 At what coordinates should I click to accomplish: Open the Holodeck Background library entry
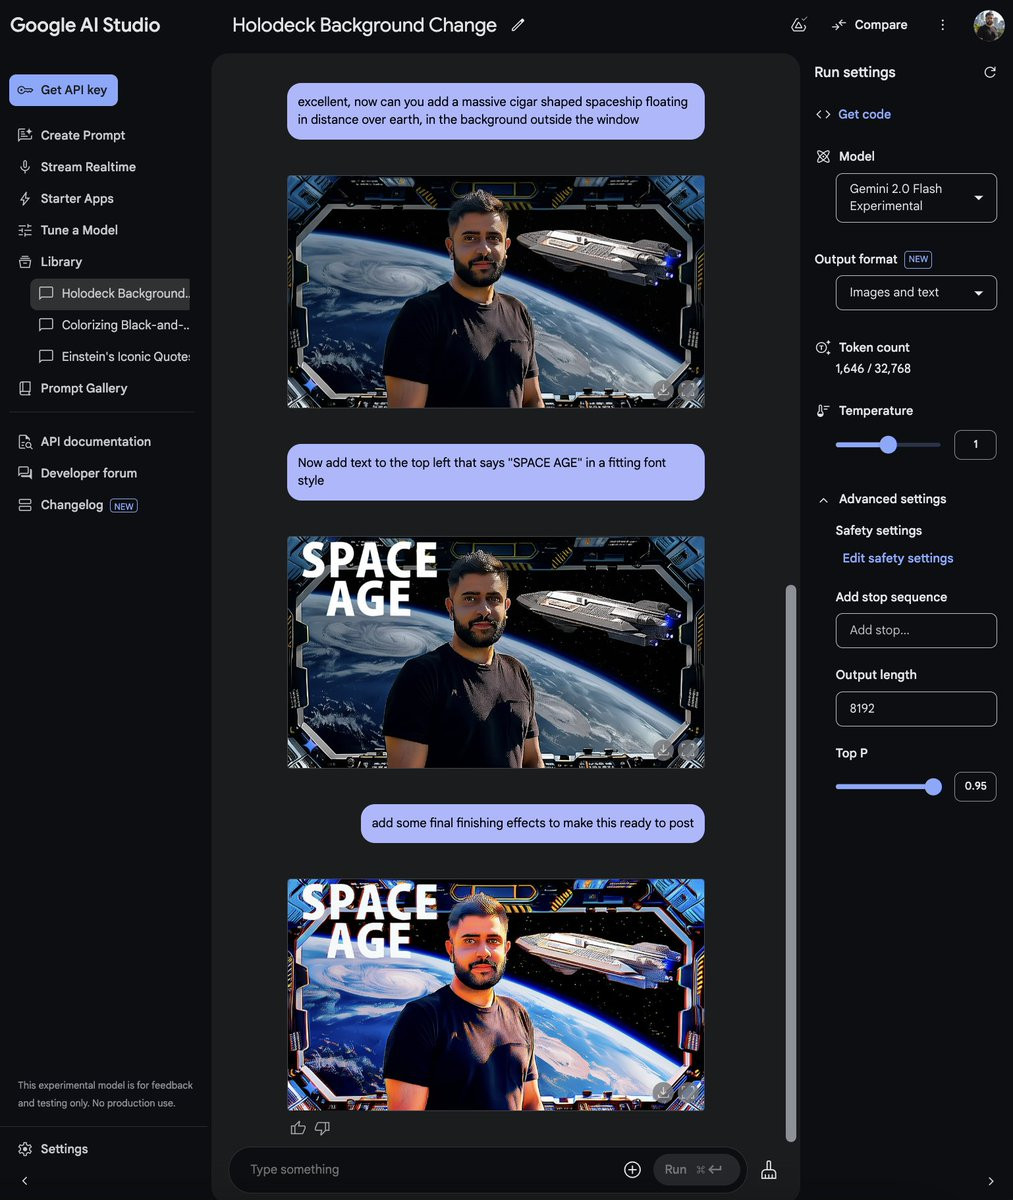click(x=110, y=293)
